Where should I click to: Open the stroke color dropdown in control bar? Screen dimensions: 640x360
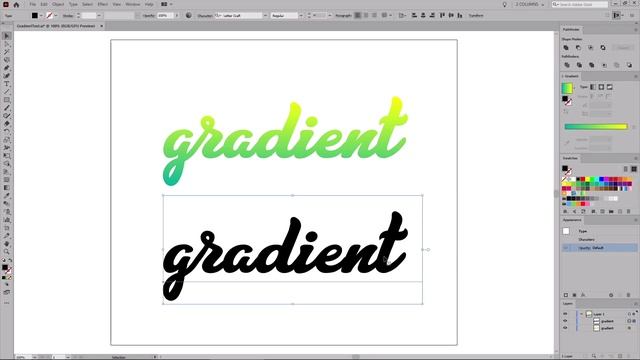click(56, 16)
